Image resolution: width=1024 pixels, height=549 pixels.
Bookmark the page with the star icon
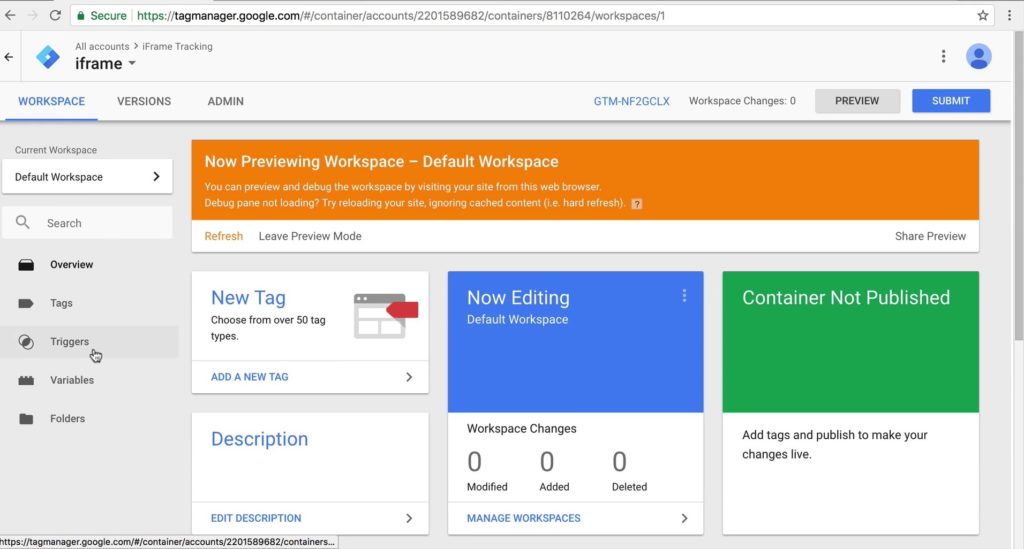pos(982,15)
